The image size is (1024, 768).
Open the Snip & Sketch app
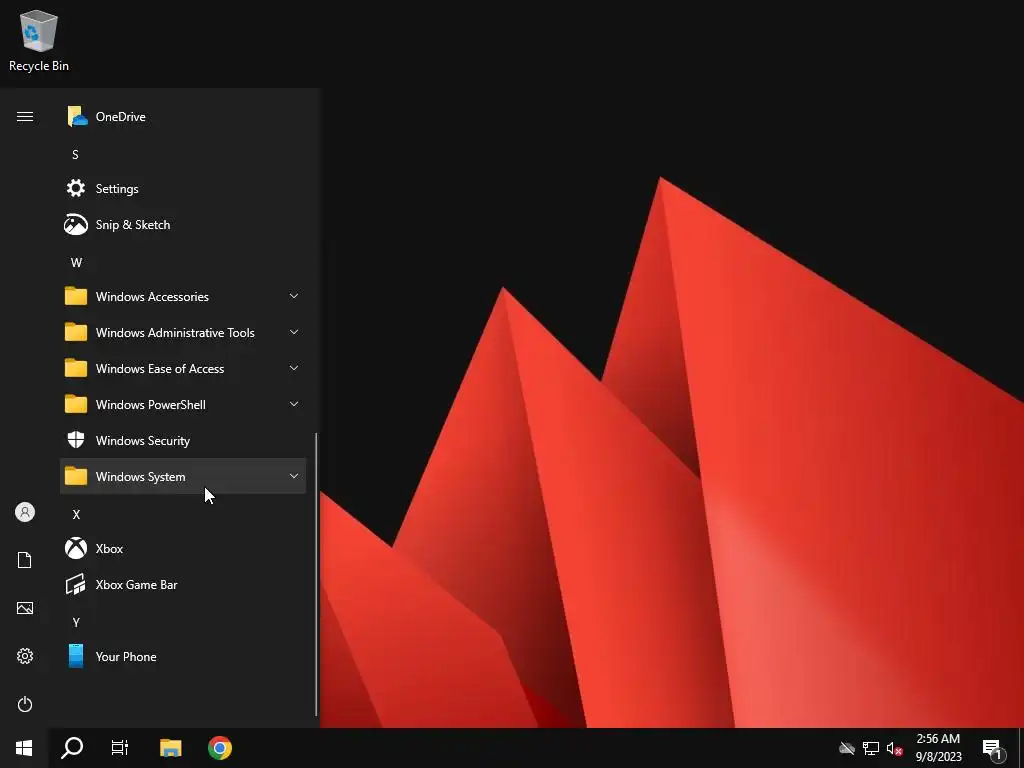pyautogui.click(x=183, y=225)
